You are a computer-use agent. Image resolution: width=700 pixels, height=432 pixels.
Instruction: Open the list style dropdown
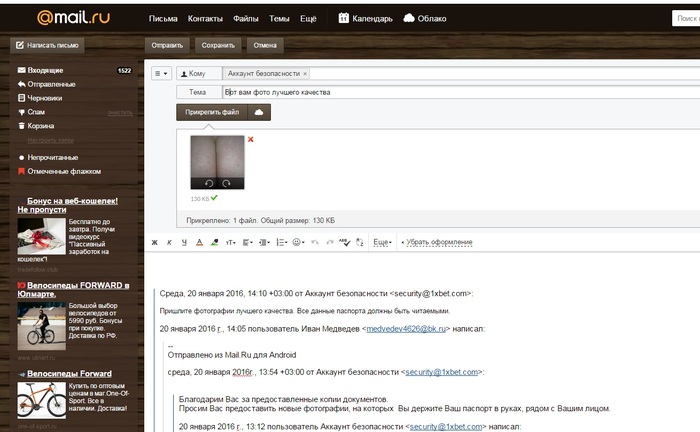point(281,242)
